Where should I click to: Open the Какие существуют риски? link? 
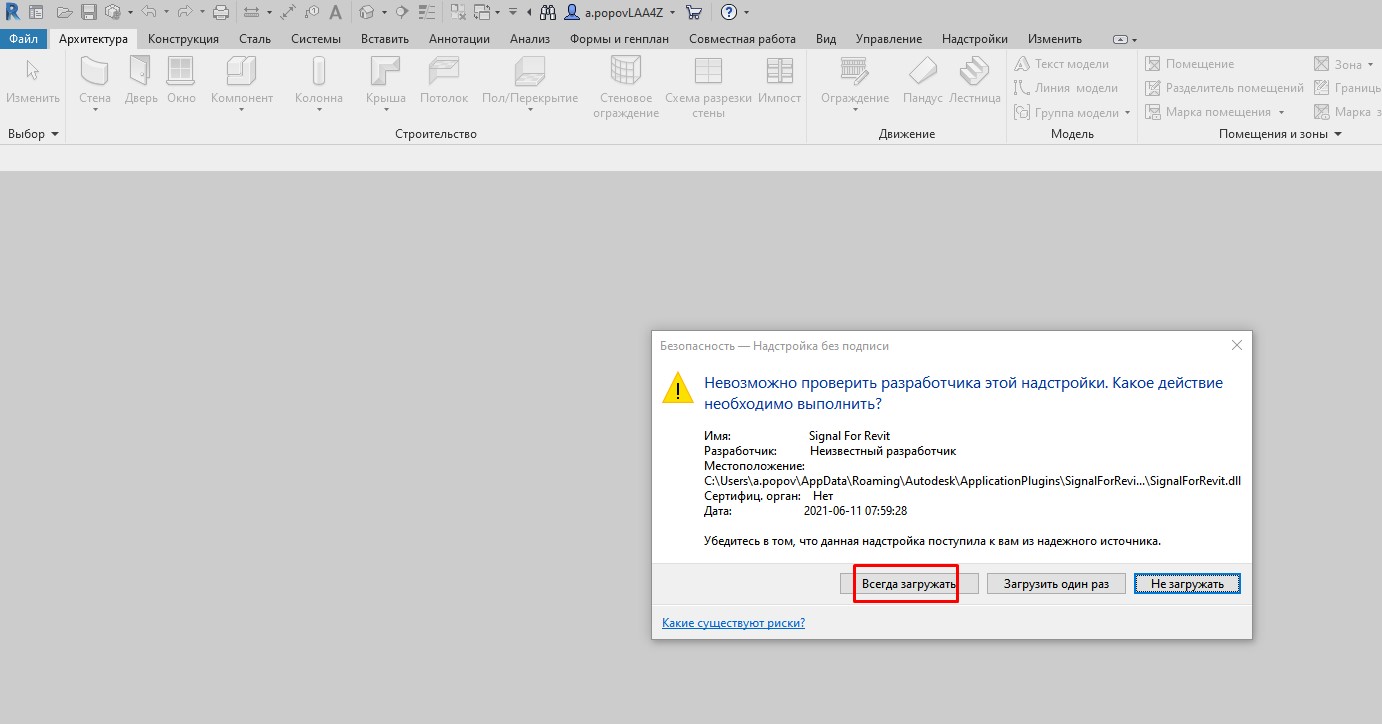733,623
